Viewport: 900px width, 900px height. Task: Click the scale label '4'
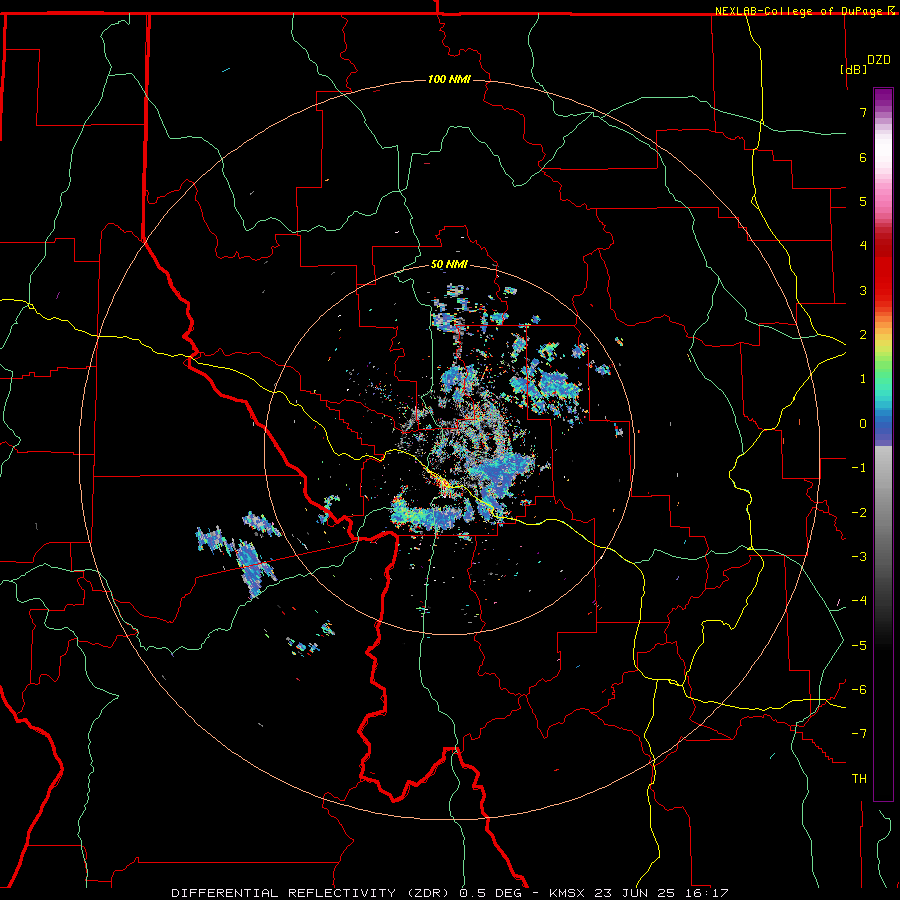(x=863, y=246)
